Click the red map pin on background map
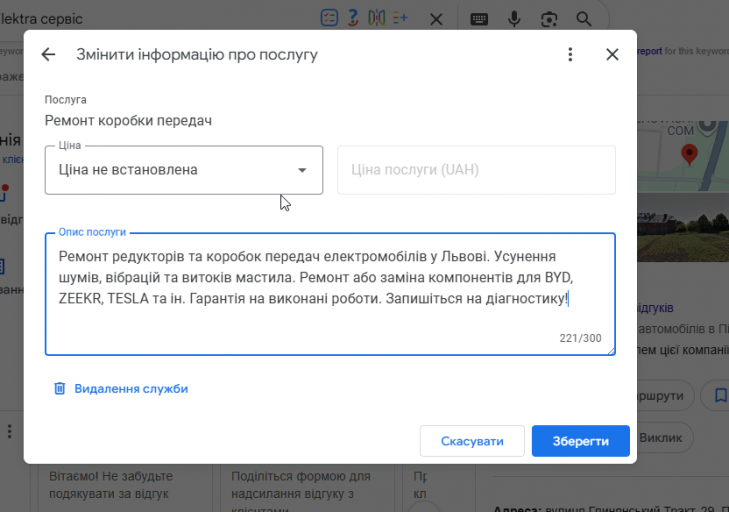 click(689, 154)
